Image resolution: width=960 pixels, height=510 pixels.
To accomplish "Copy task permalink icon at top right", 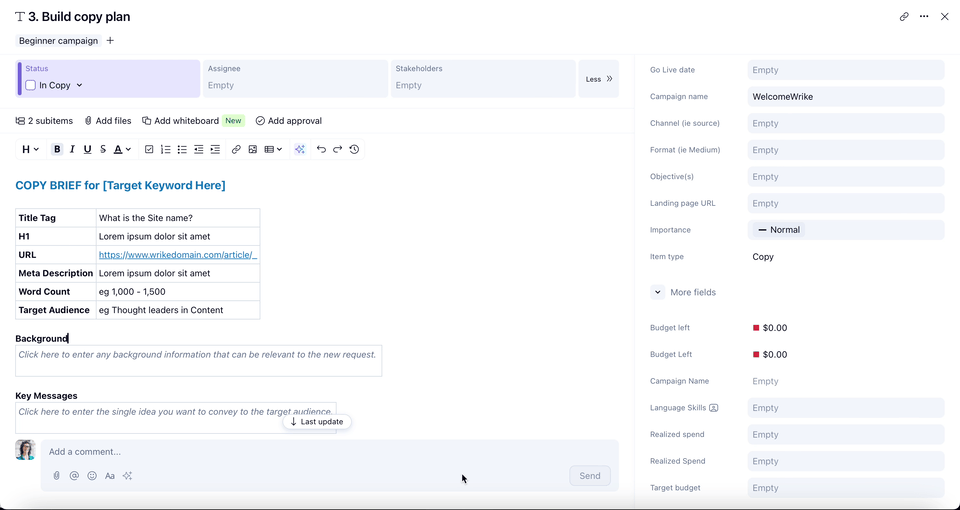I will pos(904,17).
